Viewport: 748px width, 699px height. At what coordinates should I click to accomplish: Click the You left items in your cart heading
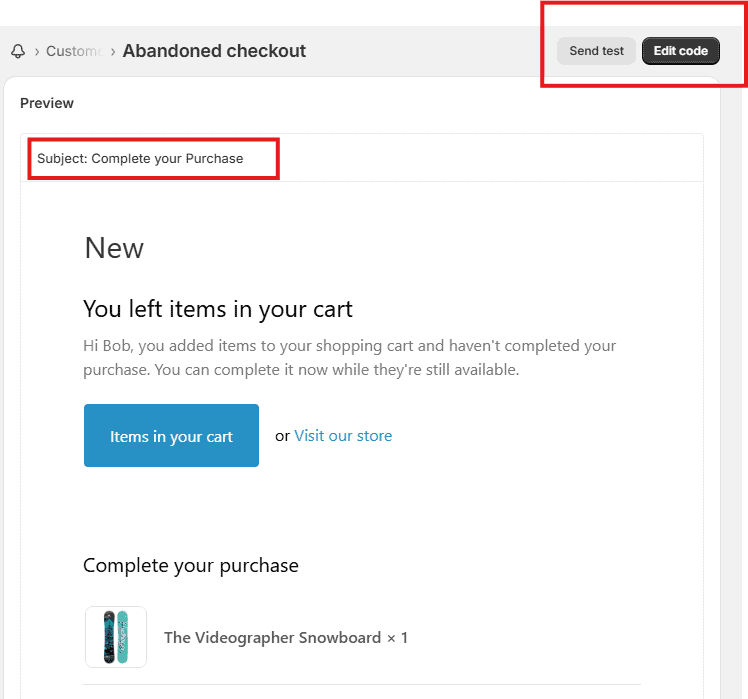(x=218, y=309)
